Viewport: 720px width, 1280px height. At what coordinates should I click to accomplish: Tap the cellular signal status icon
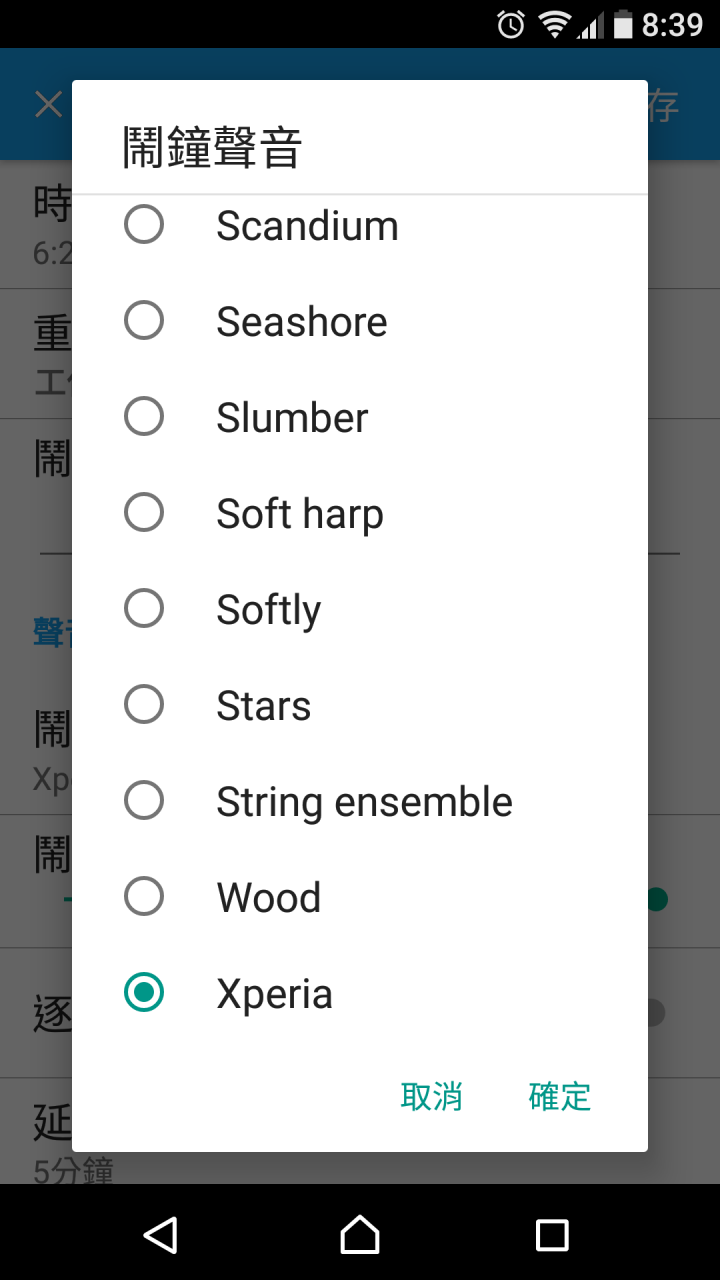coord(590,25)
